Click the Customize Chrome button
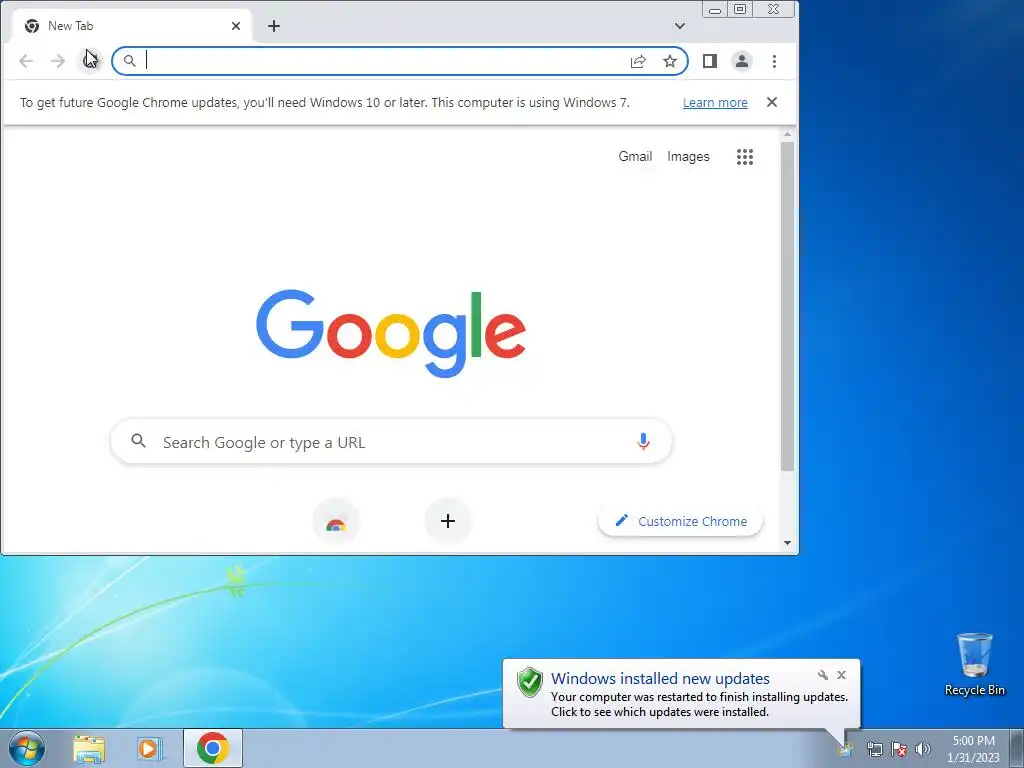The width and height of the screenshot is (1024, 768). pos(680,521)
